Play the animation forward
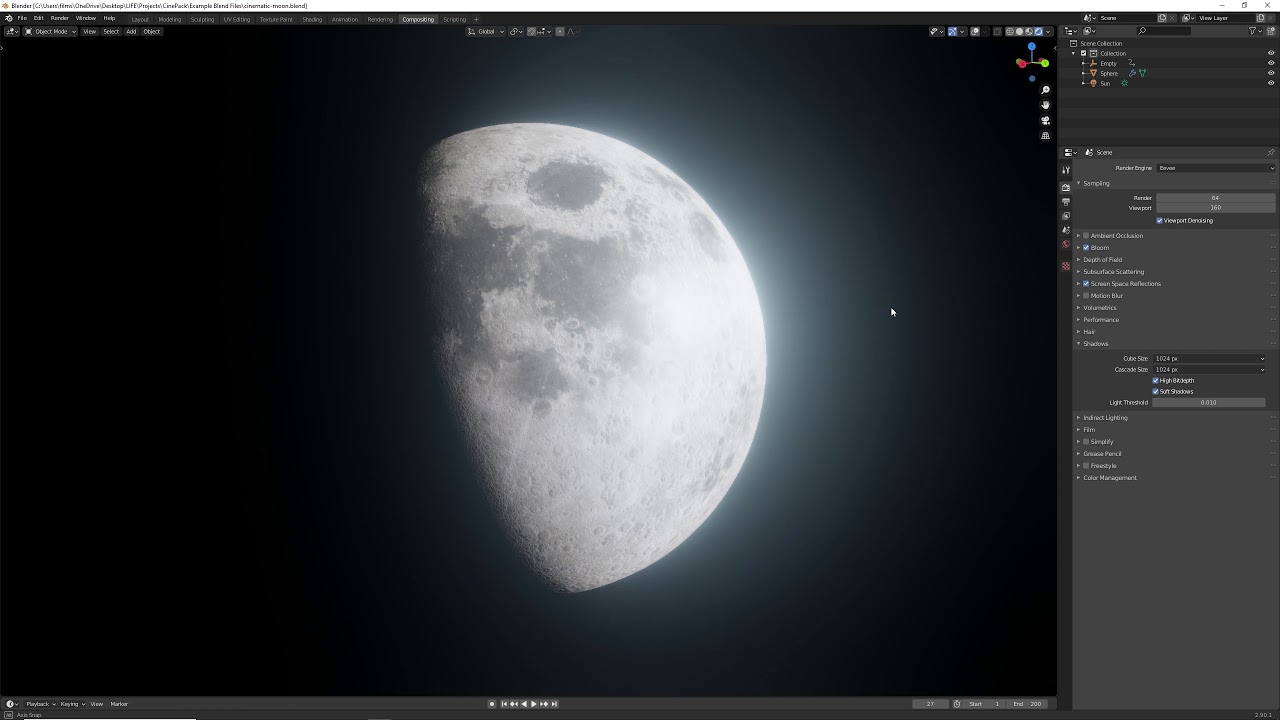Viewport: 1280px width, 720px height. coord(533,704)
